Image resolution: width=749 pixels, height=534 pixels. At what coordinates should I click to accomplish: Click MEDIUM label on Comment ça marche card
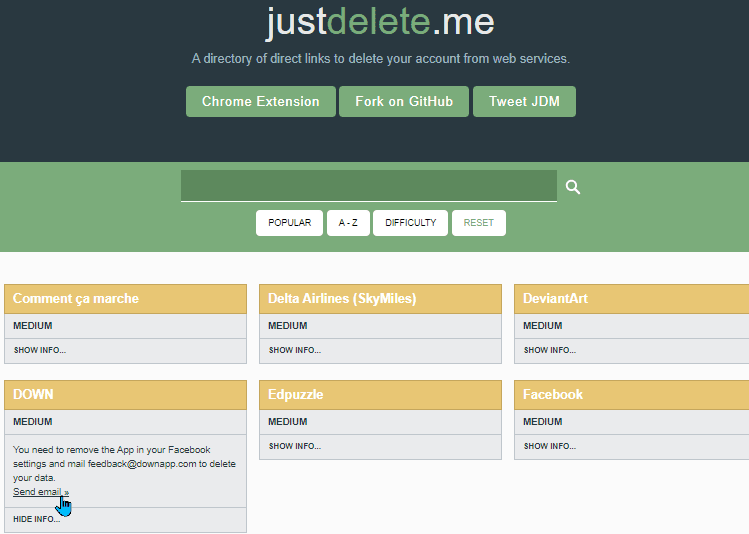click(x=32, y=326)
